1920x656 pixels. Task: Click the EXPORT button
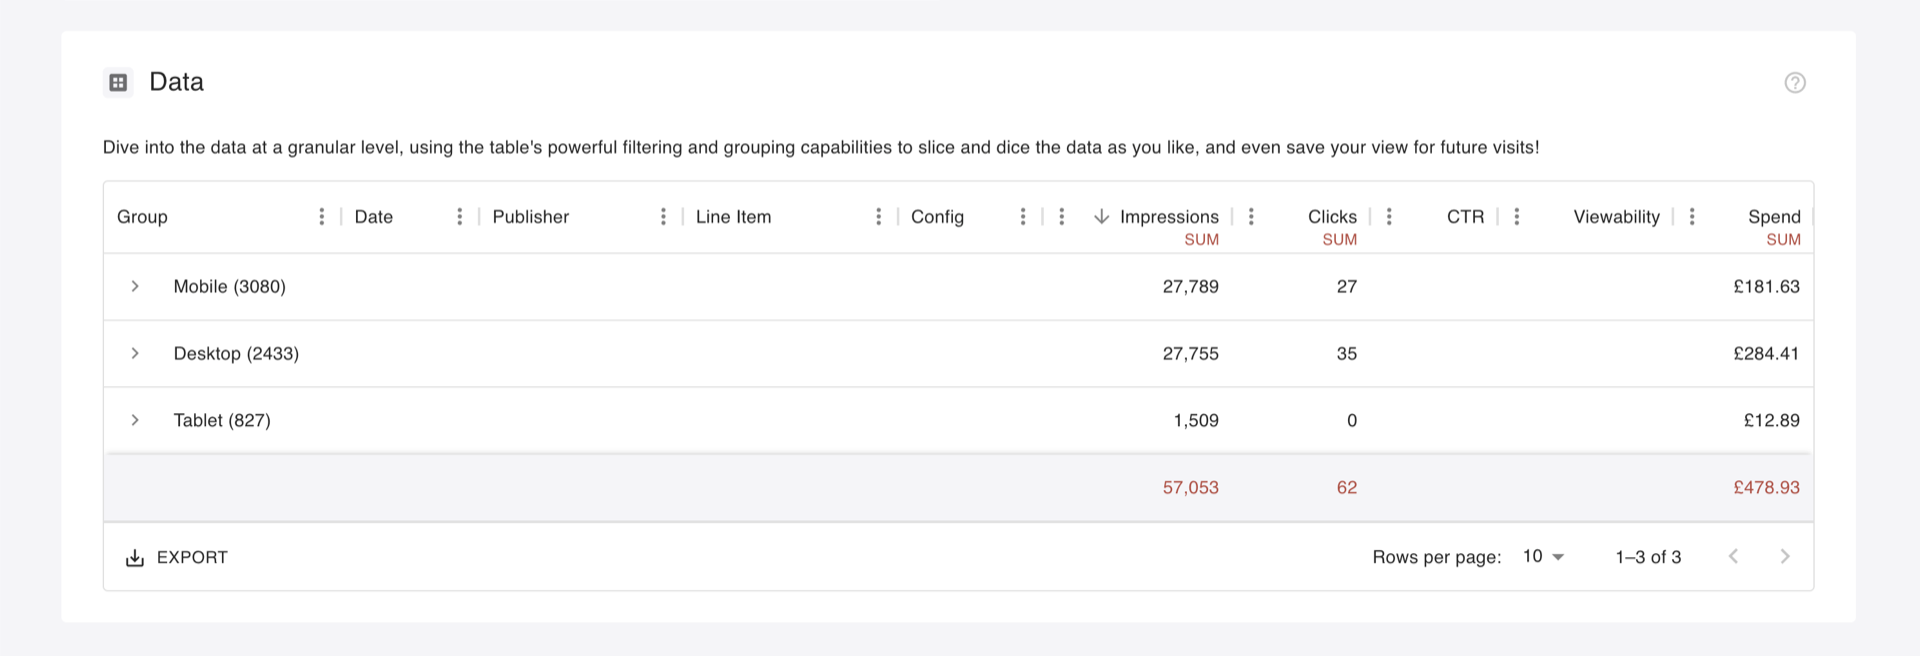click(x=177, y=558)
